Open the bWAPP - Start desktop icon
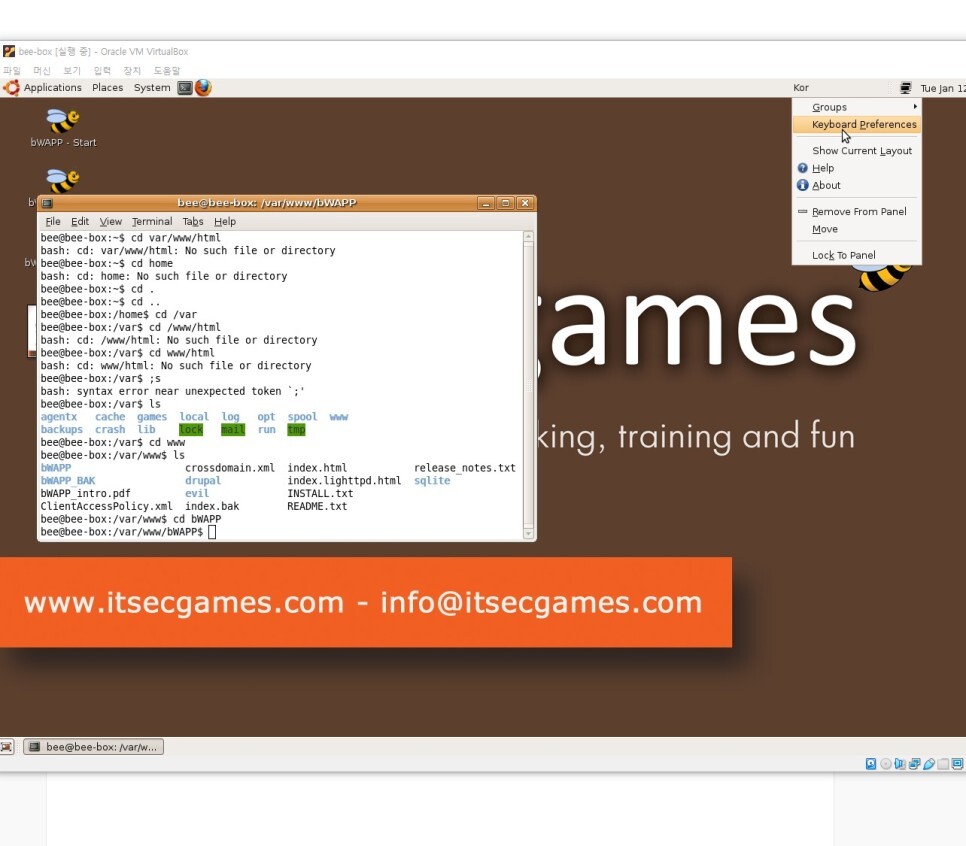Screen dimensions: 966x846 click(63, 128)
